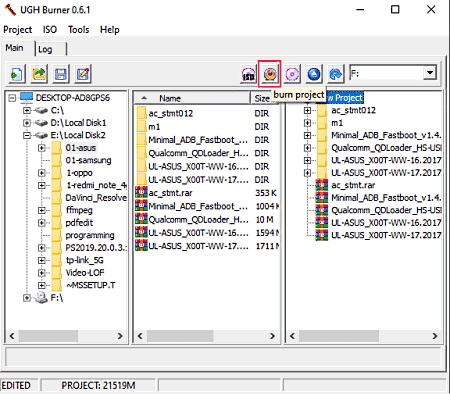Expand the F:\ drive node

pos(27,298)
